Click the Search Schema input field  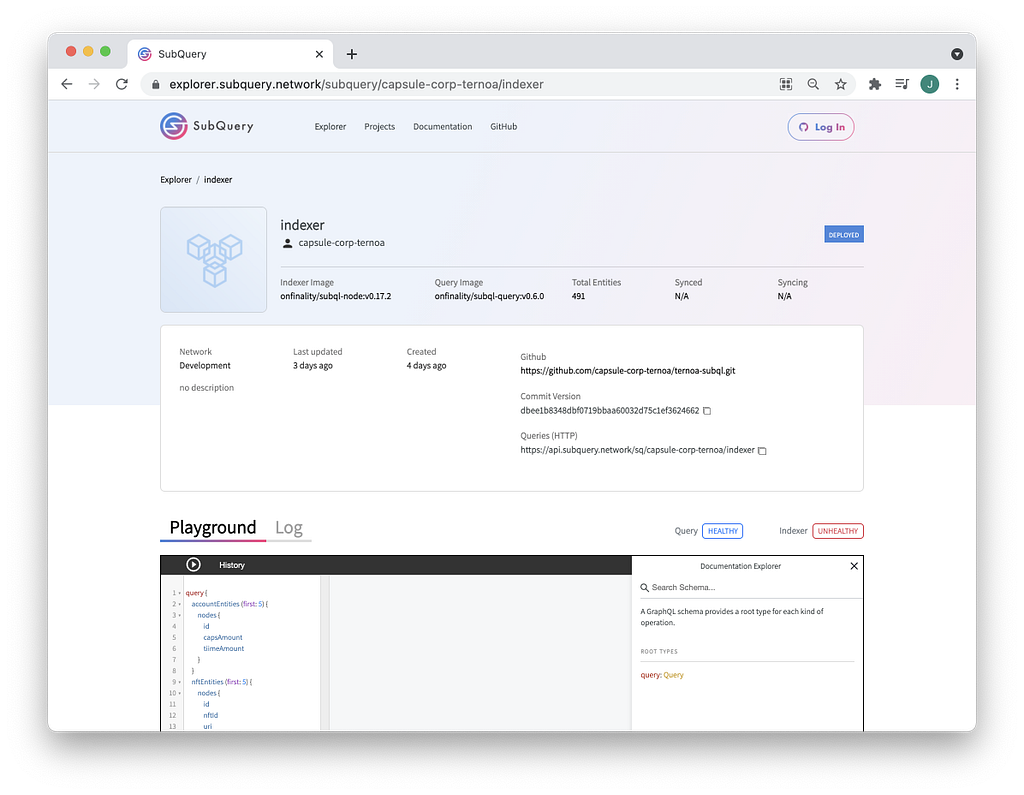click(x=751, y=587)
